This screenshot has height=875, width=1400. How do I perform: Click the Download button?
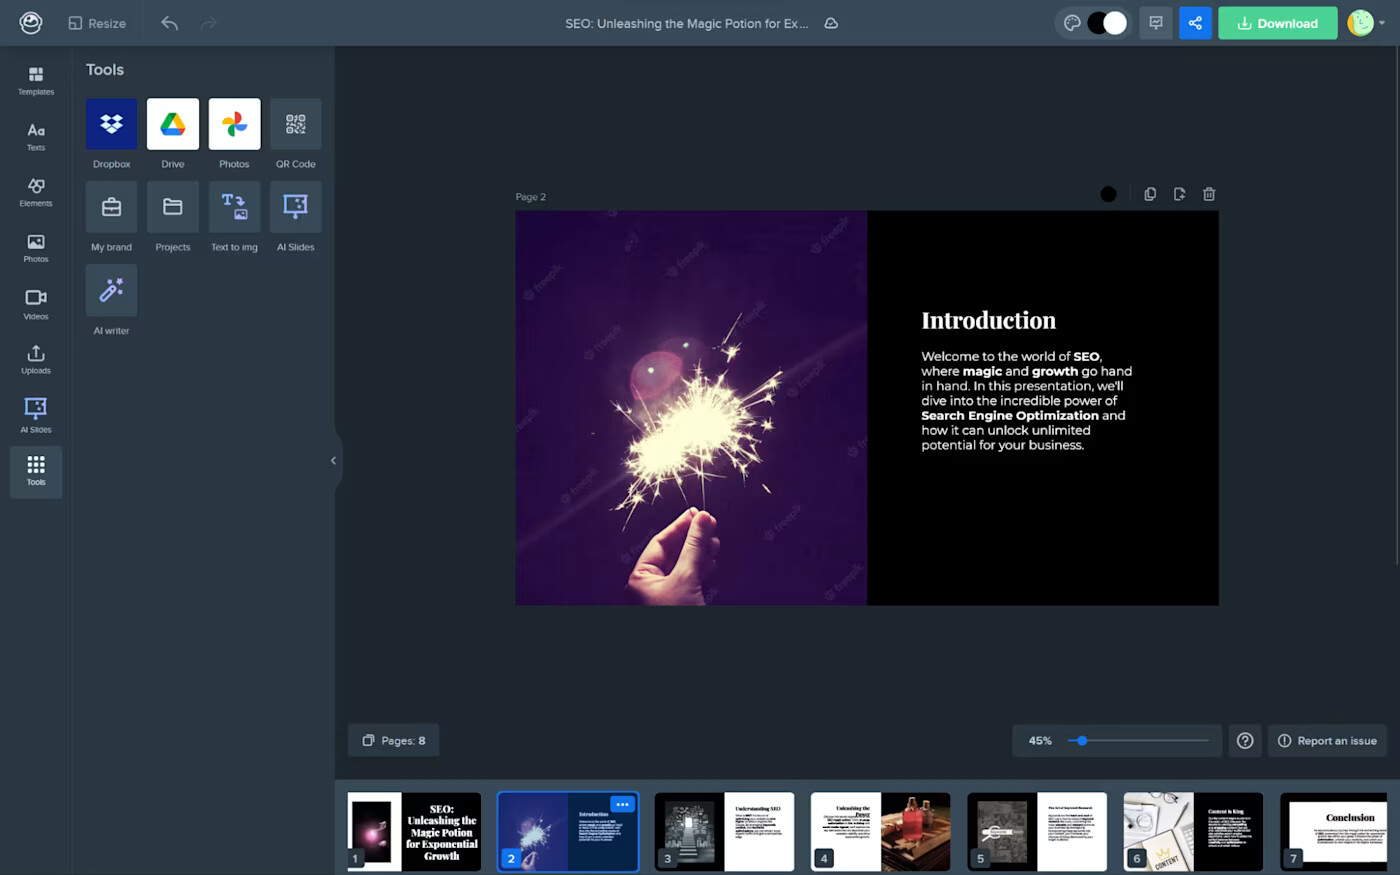[x=1277, y=23]
